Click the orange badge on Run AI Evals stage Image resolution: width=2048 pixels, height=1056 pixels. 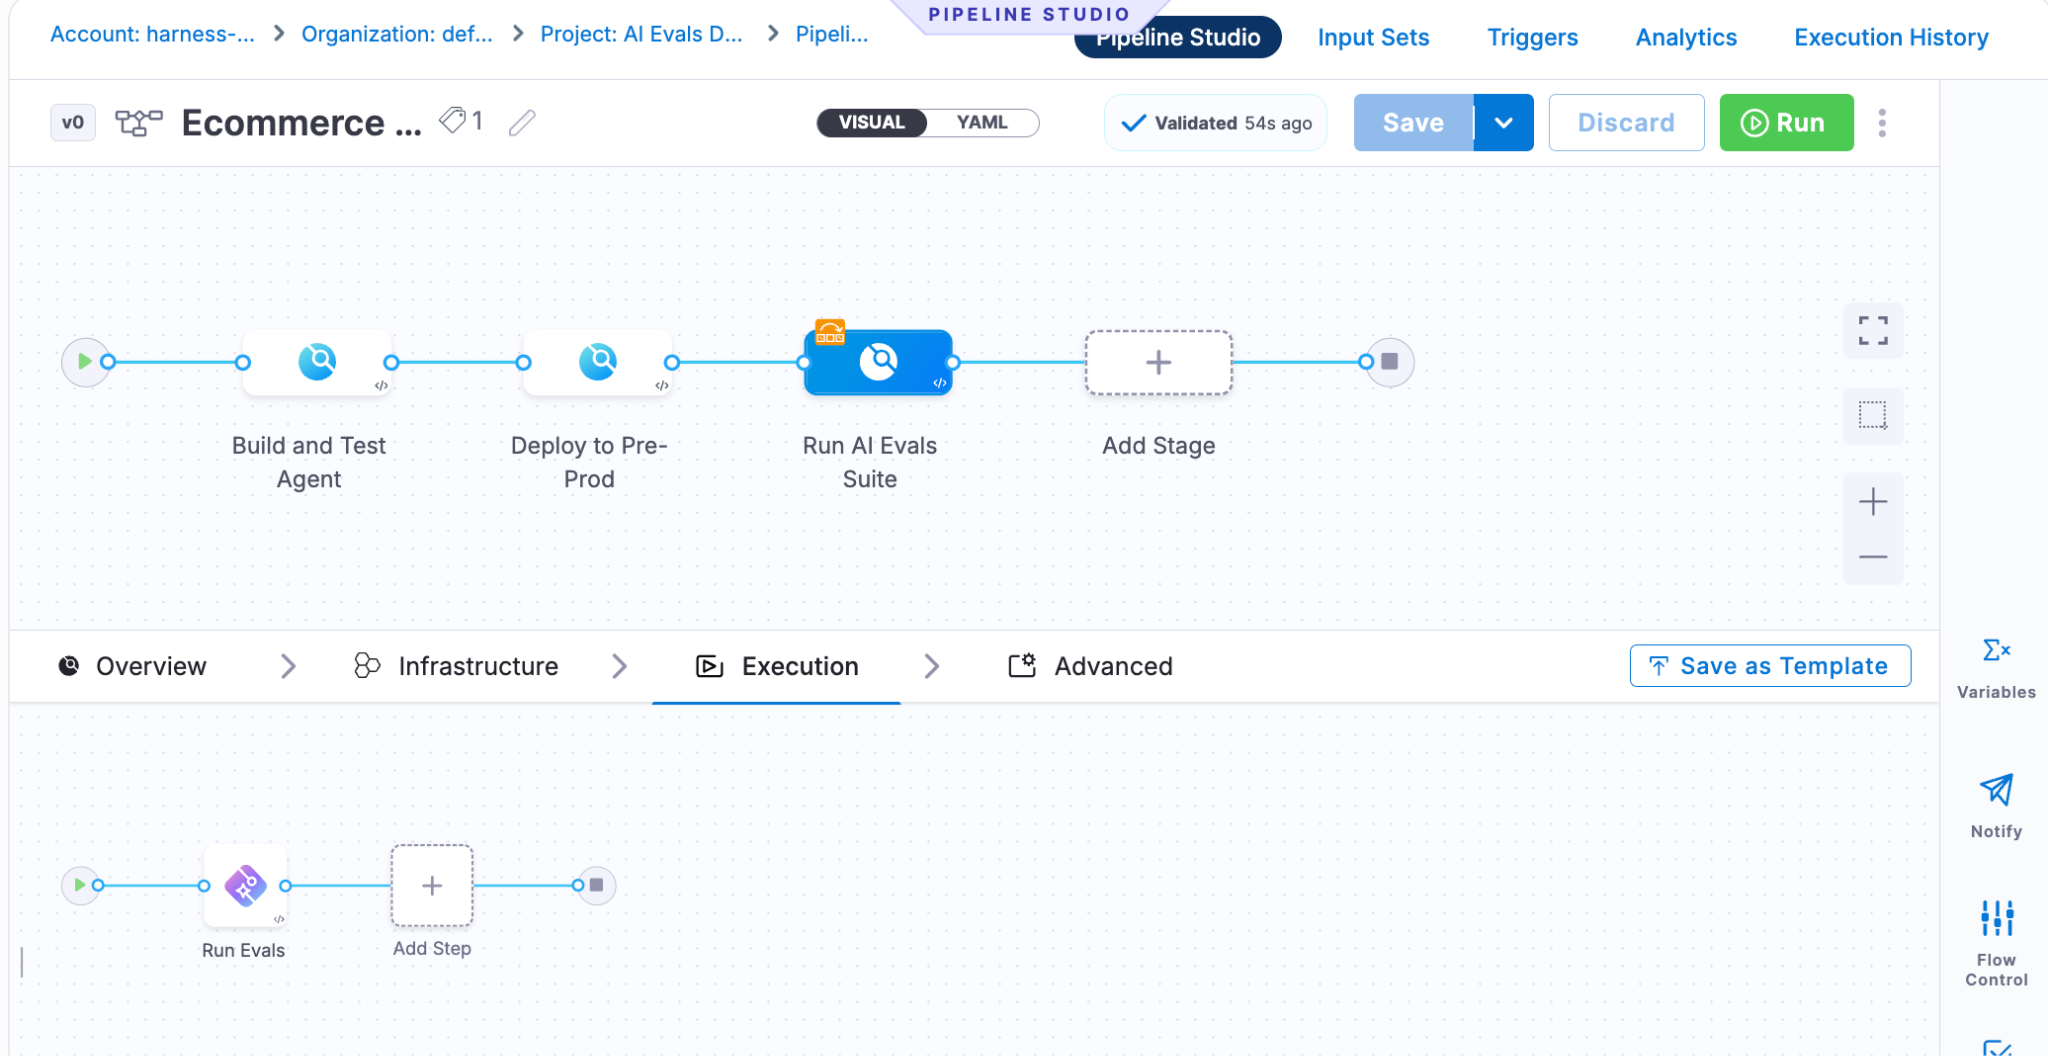pos(830,332)
